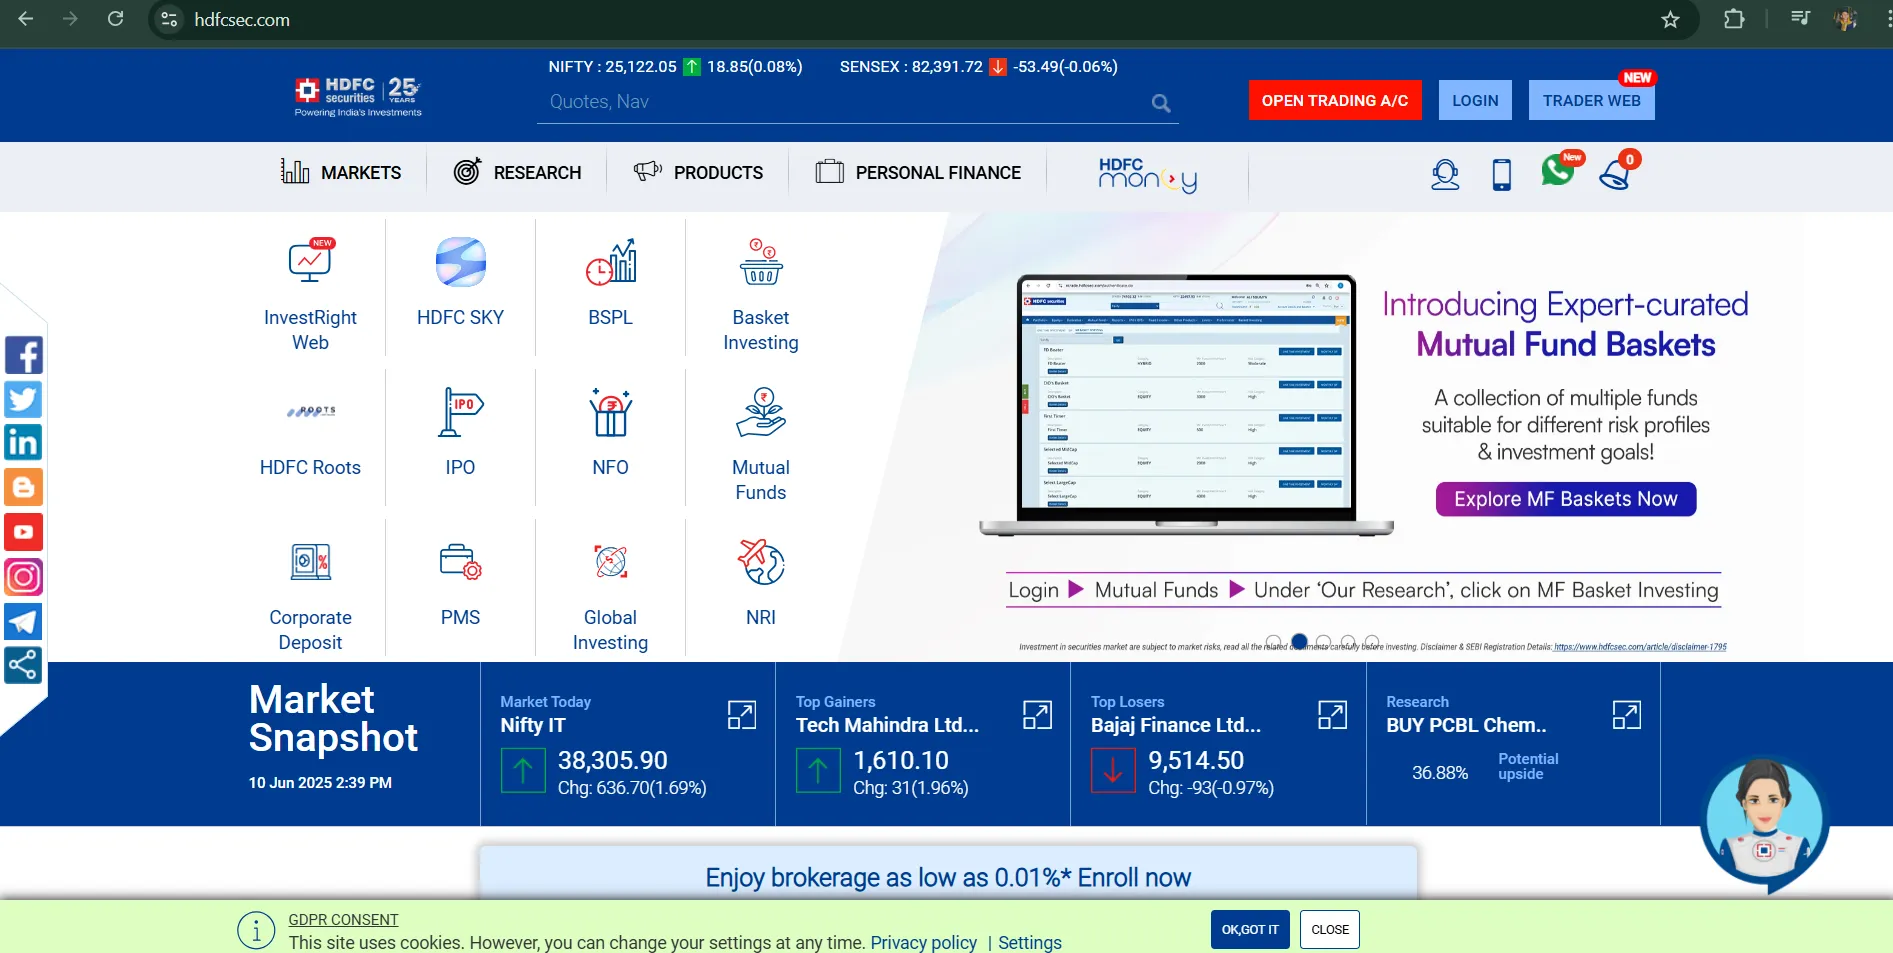
Task: Select the last banner carousel dot
Action: 1372,642
